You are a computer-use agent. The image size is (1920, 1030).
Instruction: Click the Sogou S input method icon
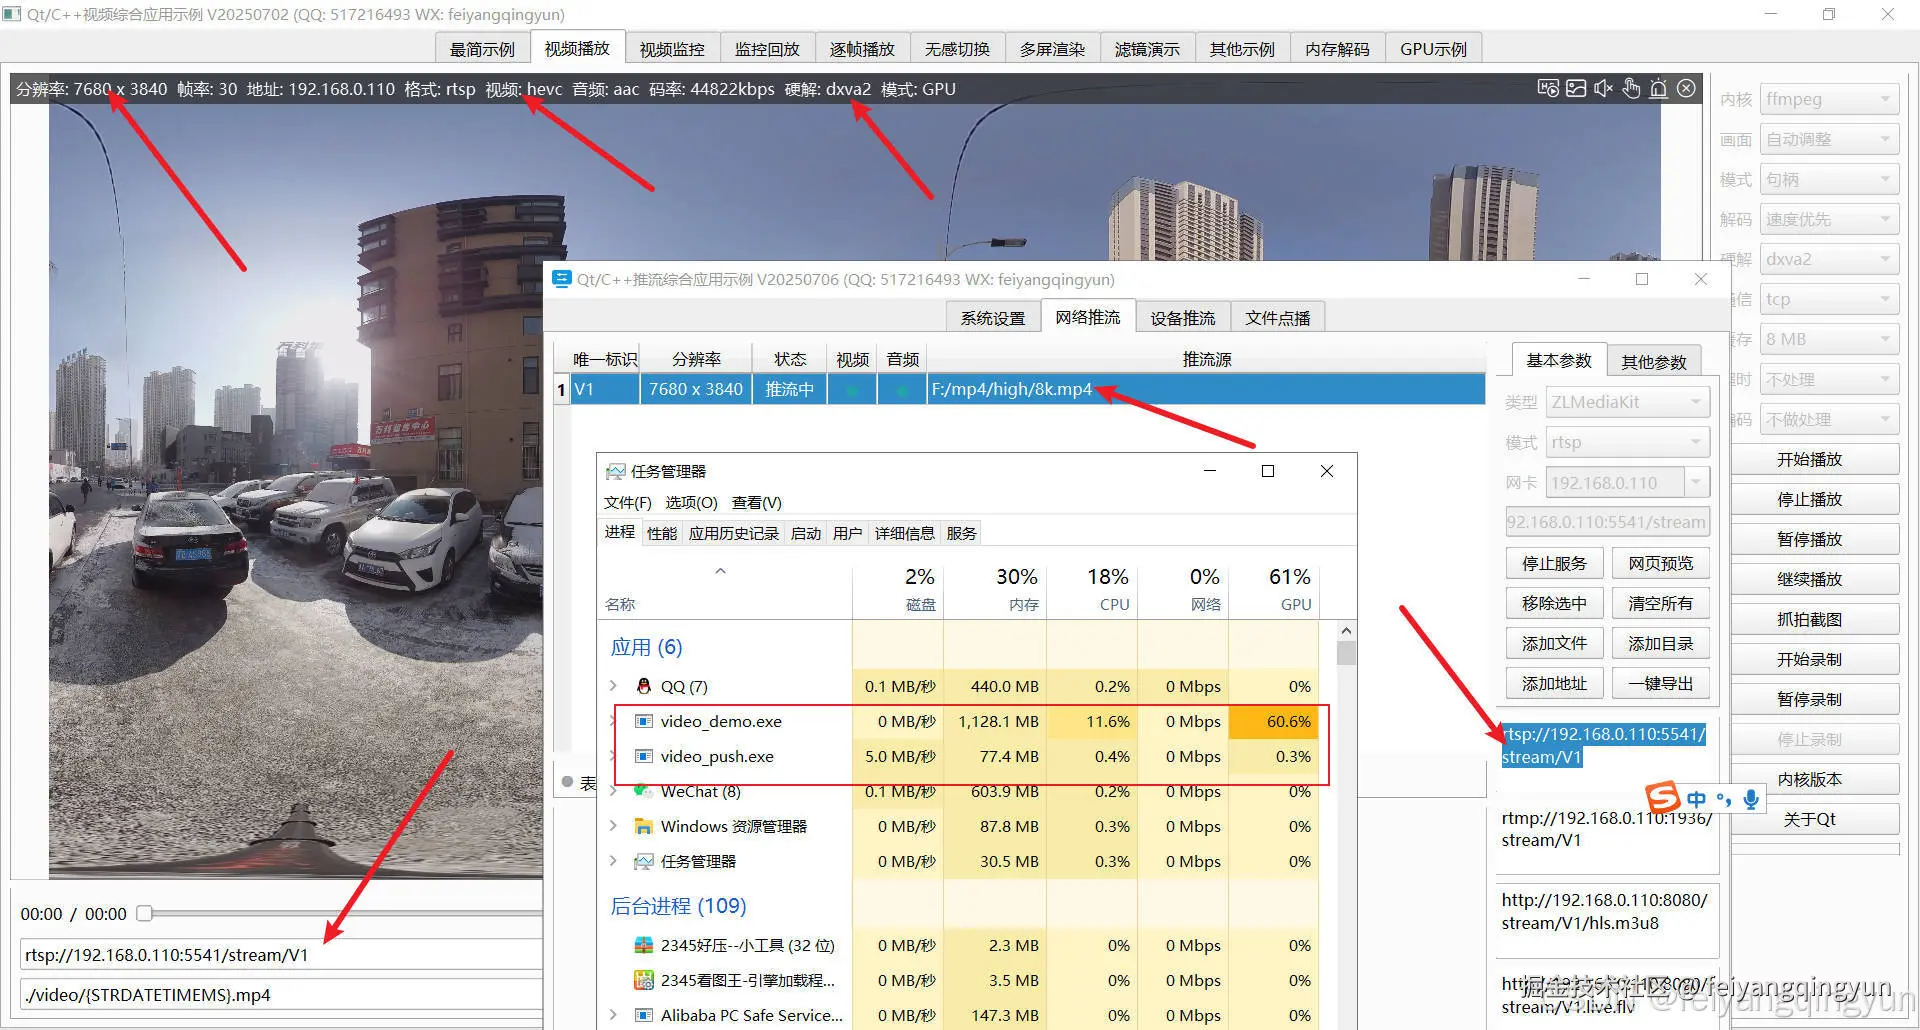point(1663,797)
